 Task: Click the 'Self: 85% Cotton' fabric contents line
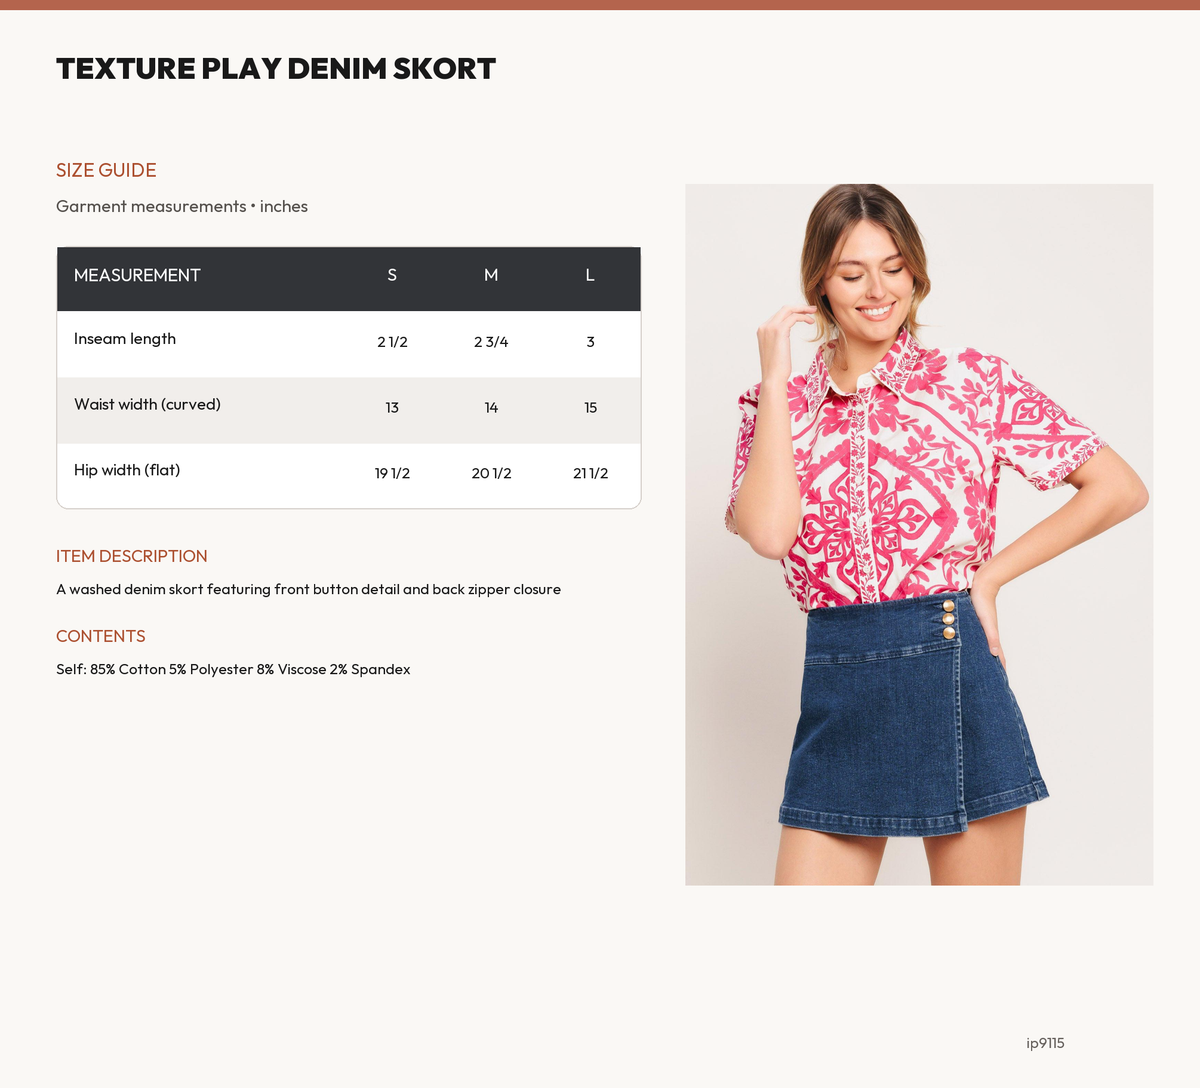point(233,669)
